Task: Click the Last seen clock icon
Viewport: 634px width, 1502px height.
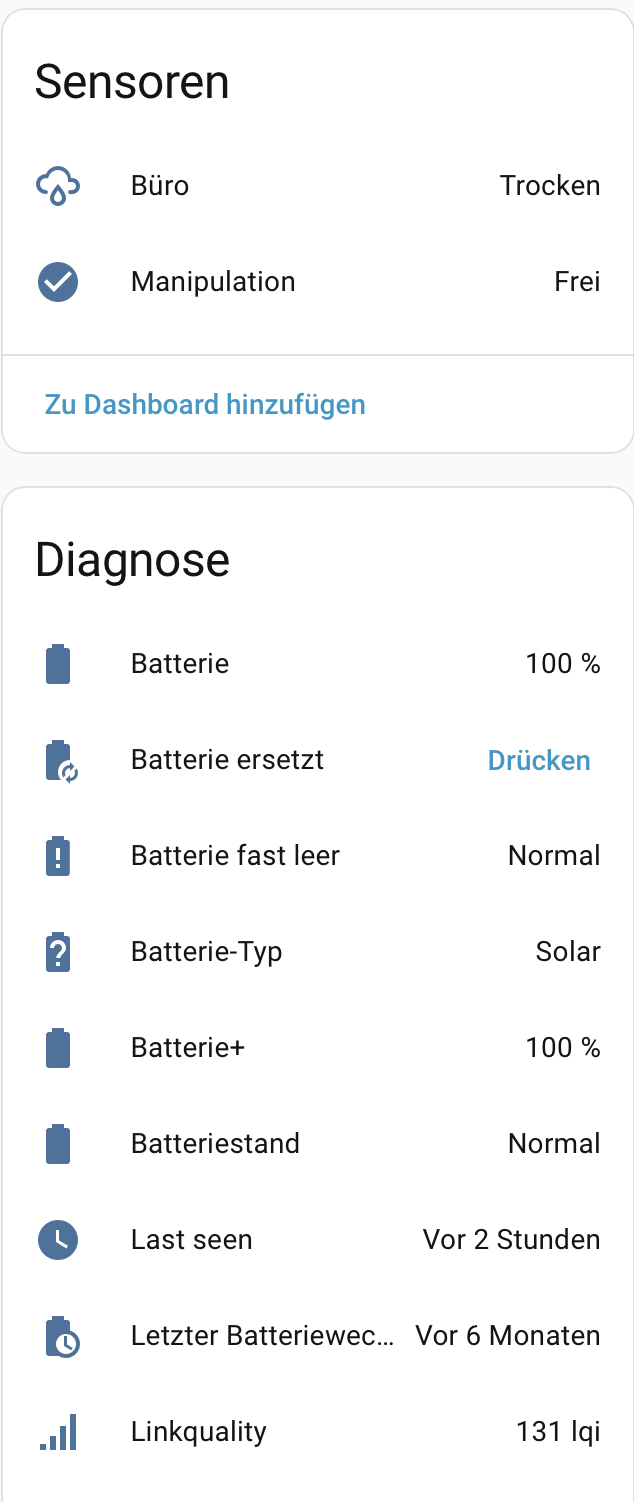Action: tap(58, 1240)
